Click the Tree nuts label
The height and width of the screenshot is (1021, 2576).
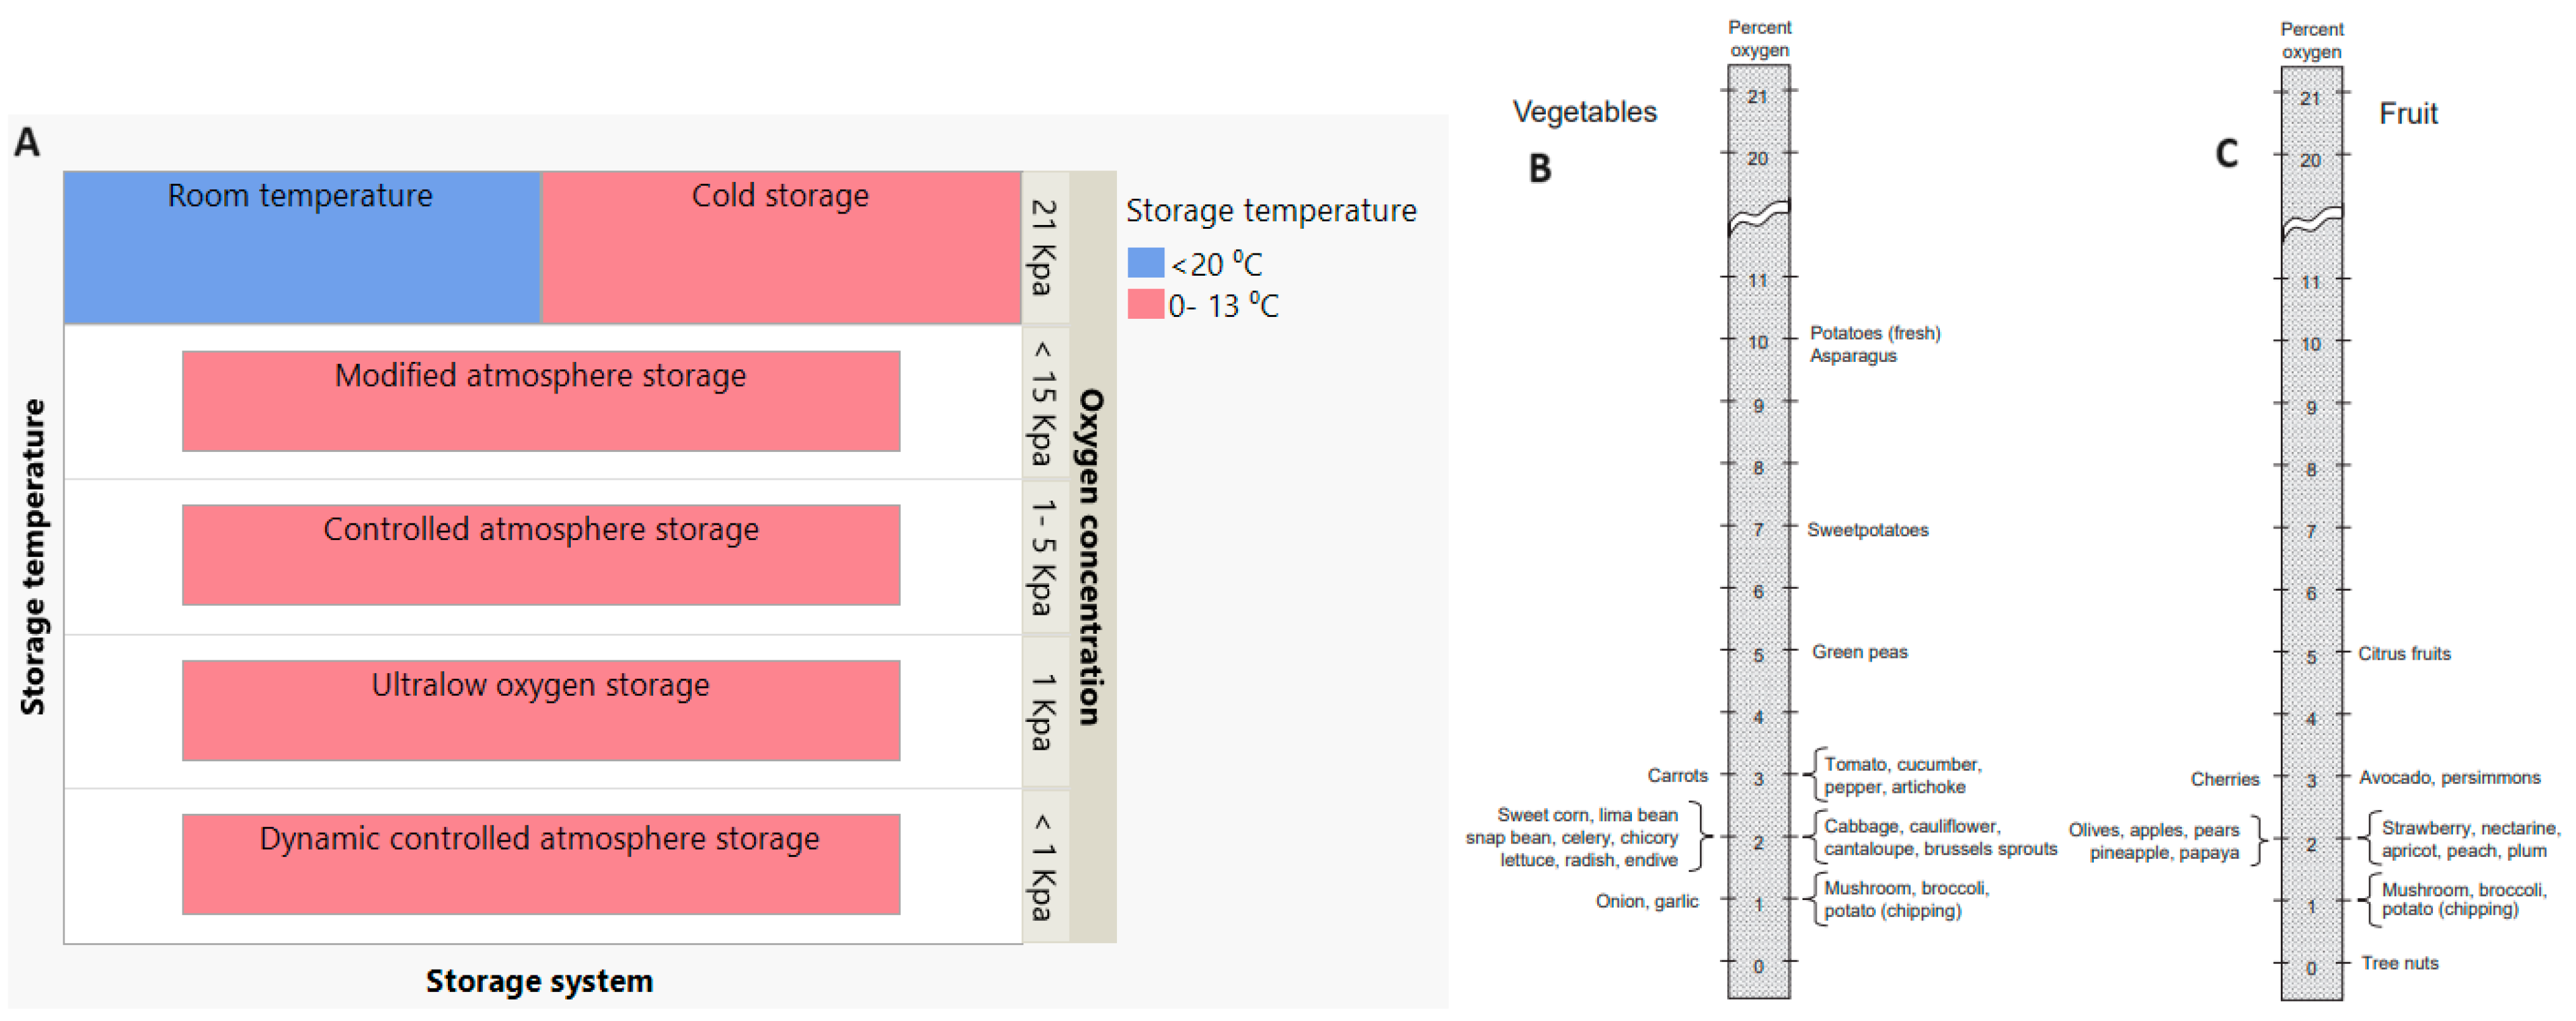click(2399, 963)
